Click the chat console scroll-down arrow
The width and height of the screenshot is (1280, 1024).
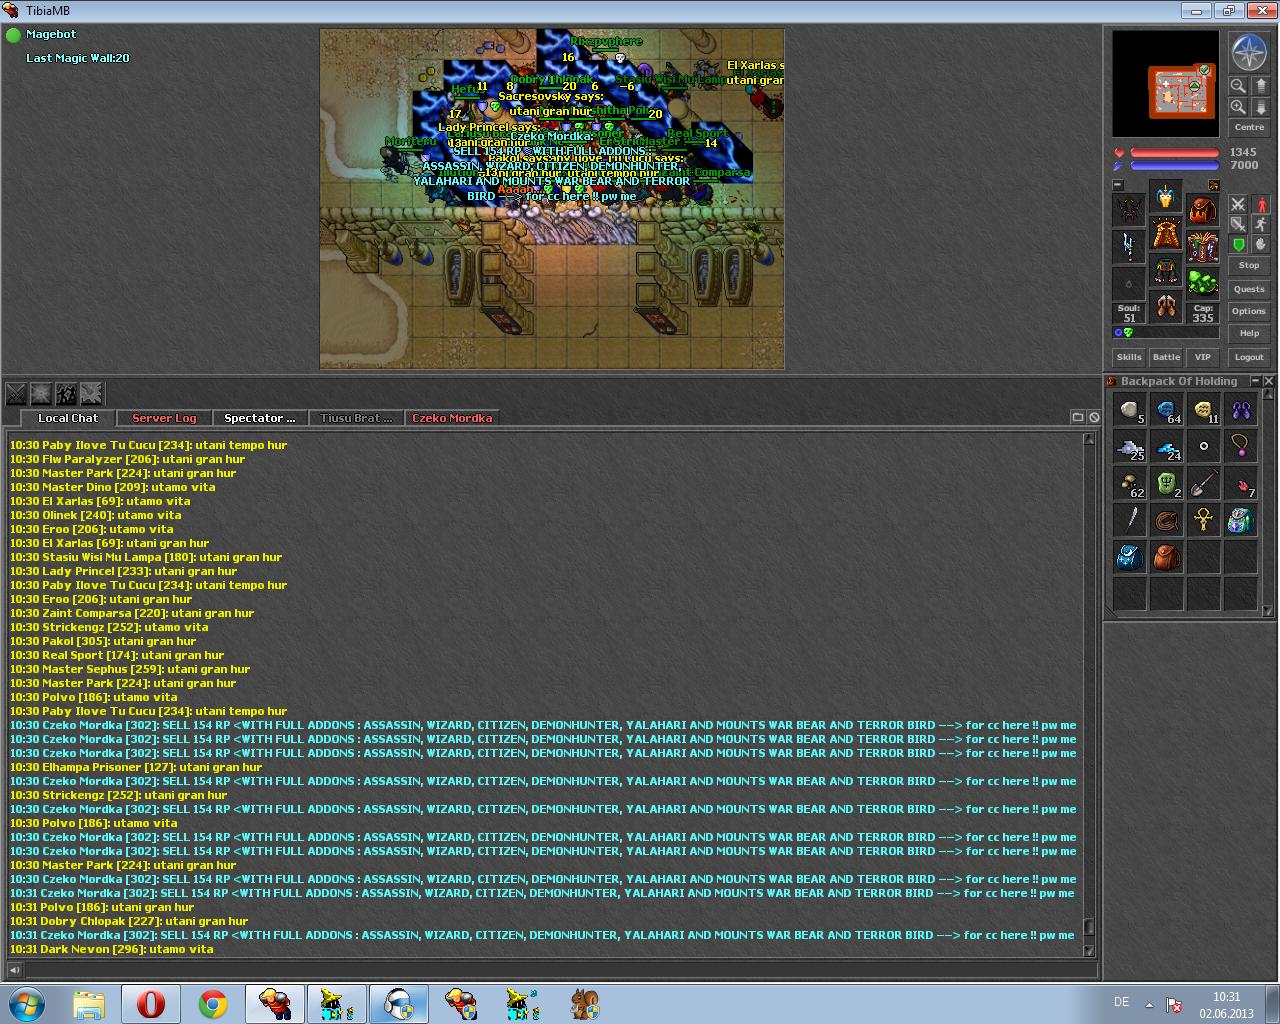pyautogui.click(x=1090, y=951)
